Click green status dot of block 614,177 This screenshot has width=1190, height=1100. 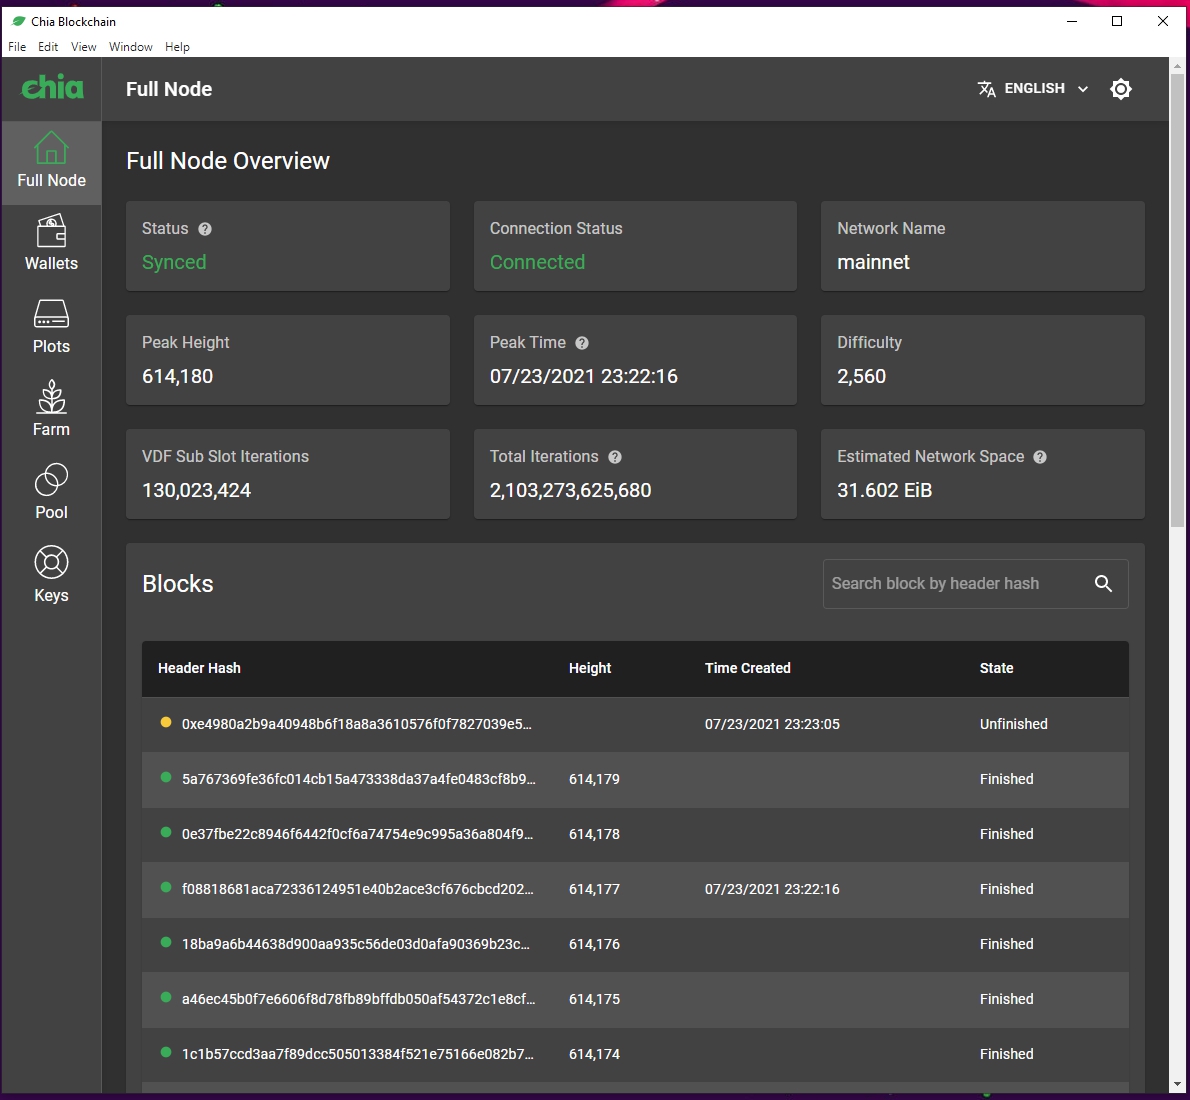[166, 887]
